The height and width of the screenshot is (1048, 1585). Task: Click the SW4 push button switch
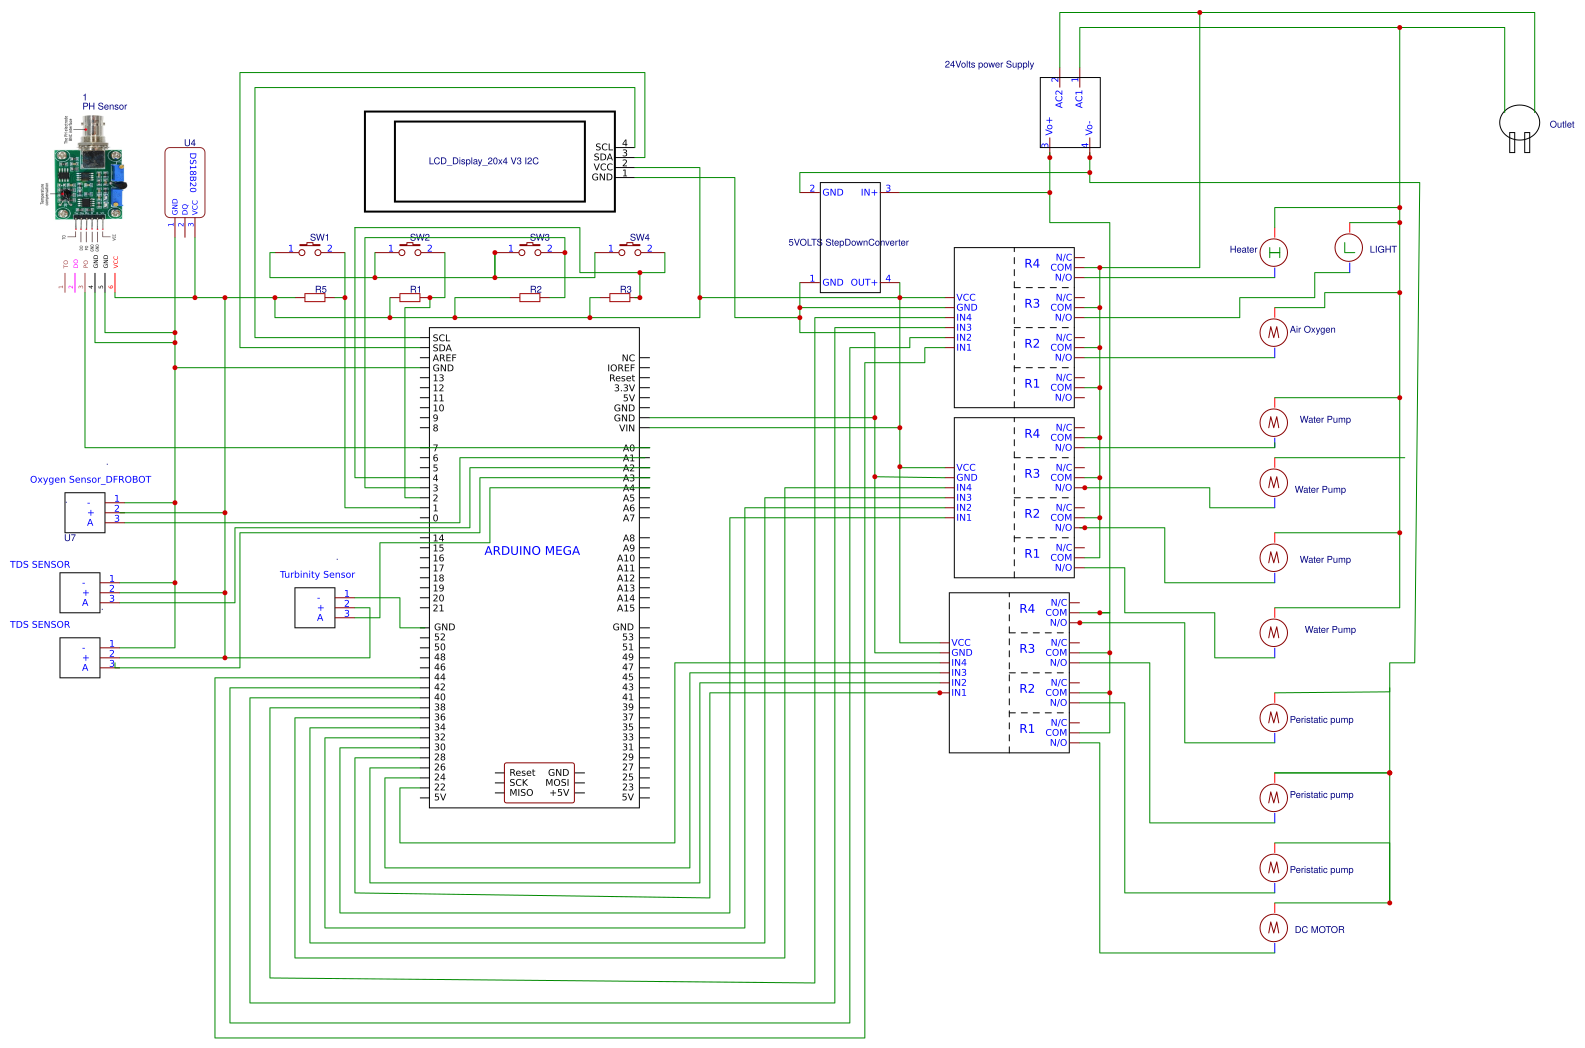coord(630,250)
